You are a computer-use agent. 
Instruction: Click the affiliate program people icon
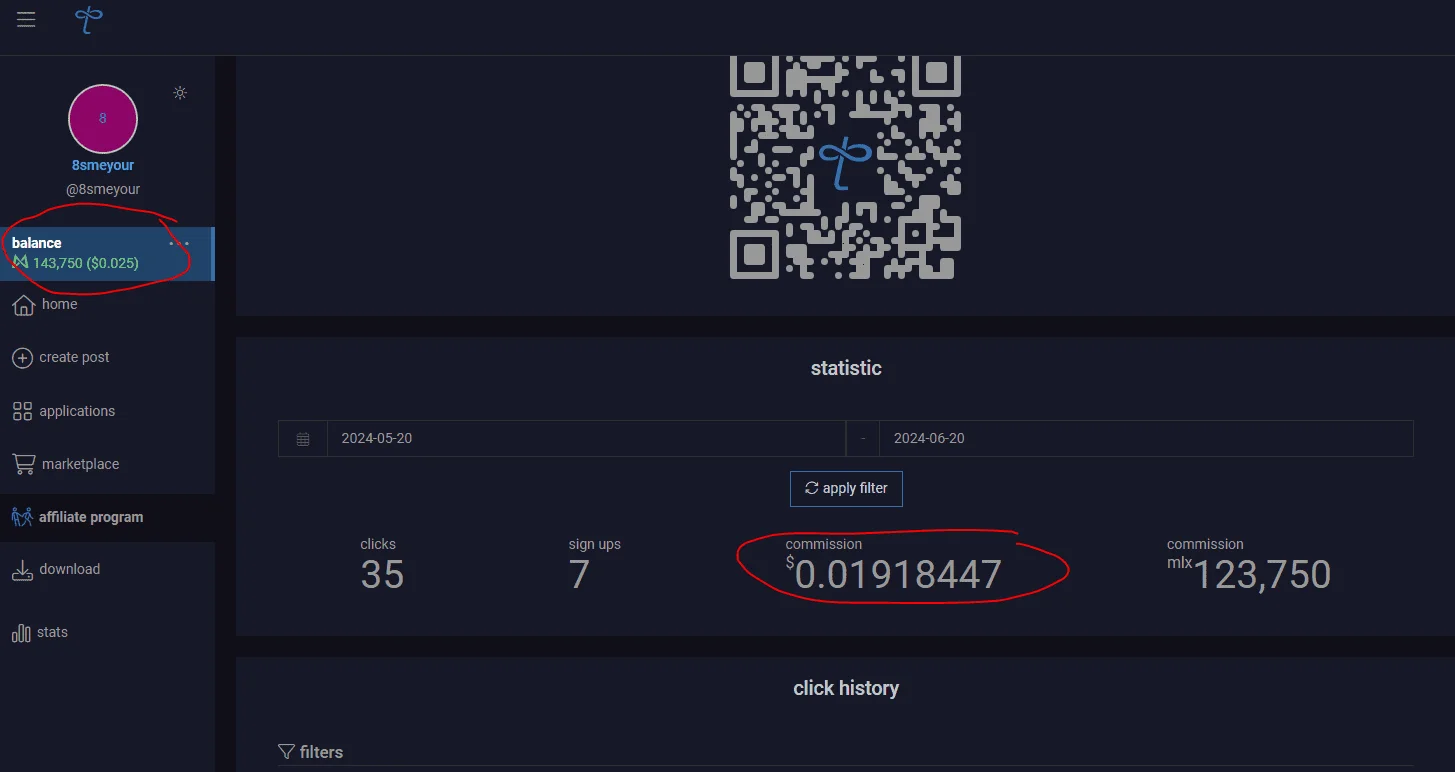pos(22,517)
